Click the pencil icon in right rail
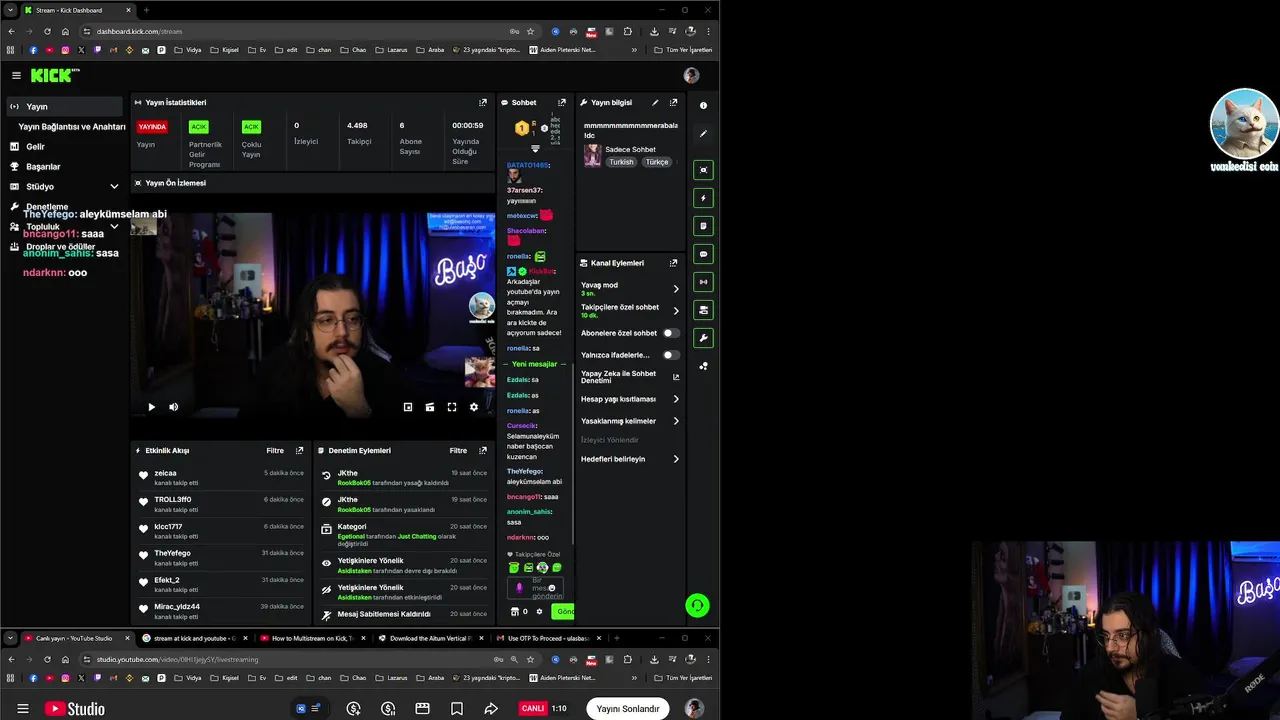Image resolution: width=1280 pixels, height=720 pixels. pyautogui.click(x=703, y=133)
